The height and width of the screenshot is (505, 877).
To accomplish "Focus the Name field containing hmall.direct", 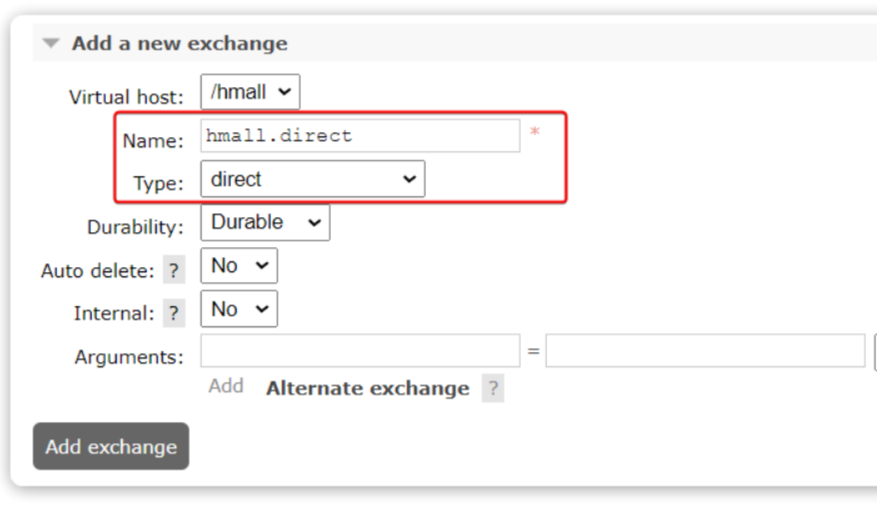I will click(360, 136).
